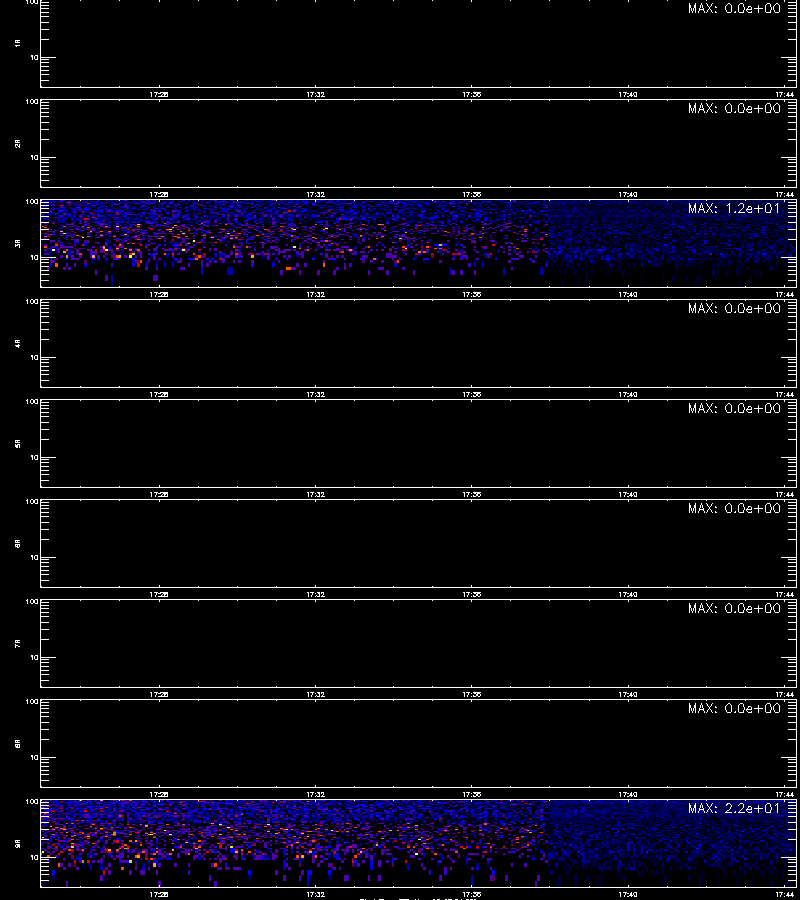Click the MAX: 0.0e+00 label in panel 6A

click(x=734, y=509)
